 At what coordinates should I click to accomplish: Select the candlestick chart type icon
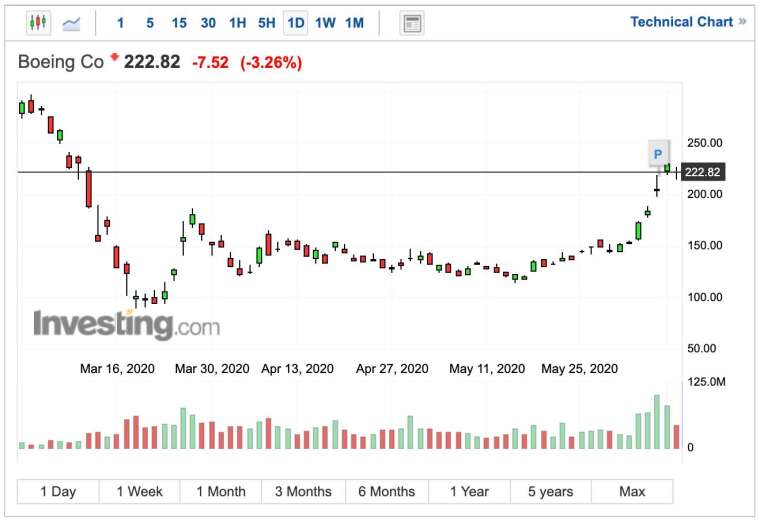[x=38, y=22]
